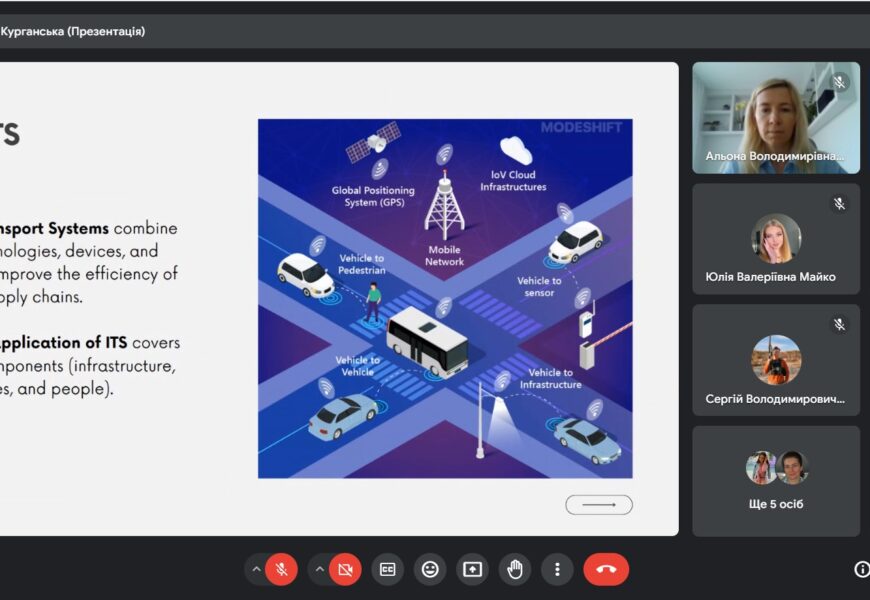Viewport: 870px width, 600px height.
Task: Leave the call with the red hang-up button
Action: tap(606, 569)
